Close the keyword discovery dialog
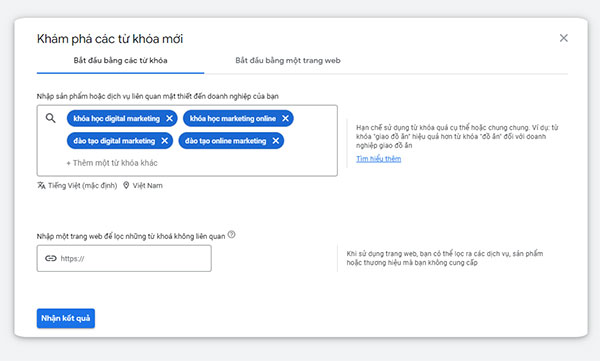This screenshot has height=361, width=600. point(564,38)
